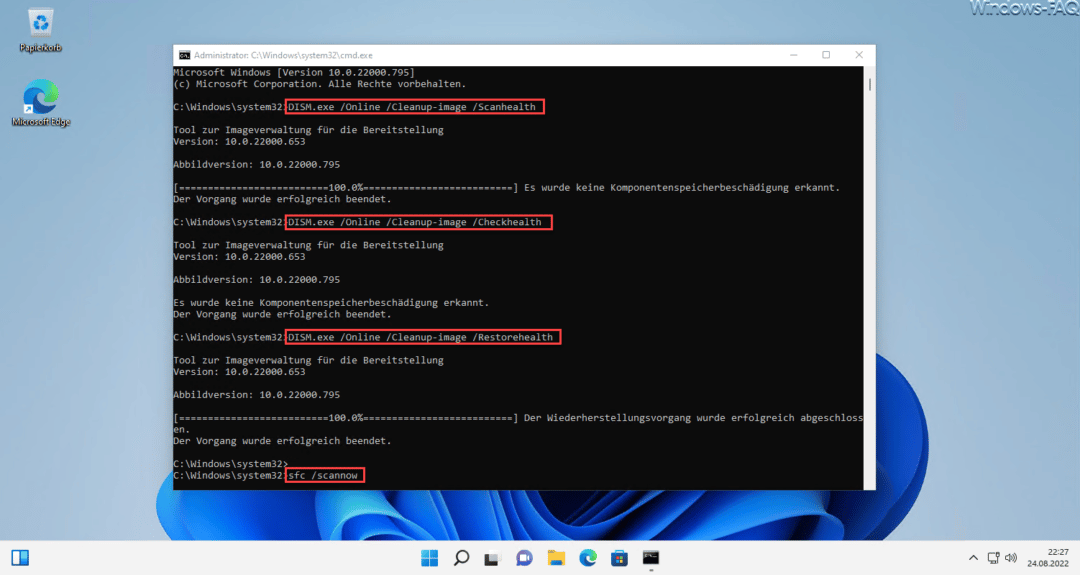
Task: Open the network status tray icon
Action: (x=993, y=558)
